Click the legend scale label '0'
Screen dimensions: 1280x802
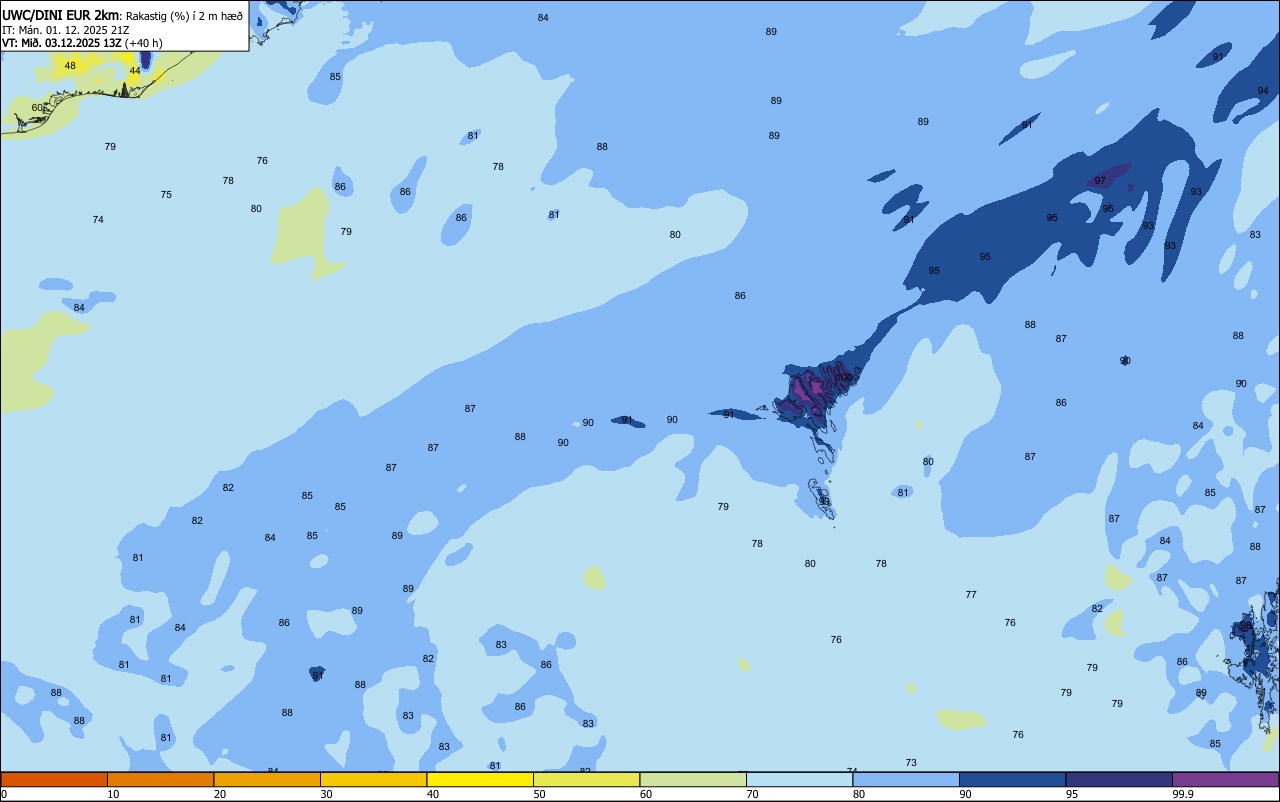pyautogui.click(x=4, y=794)
